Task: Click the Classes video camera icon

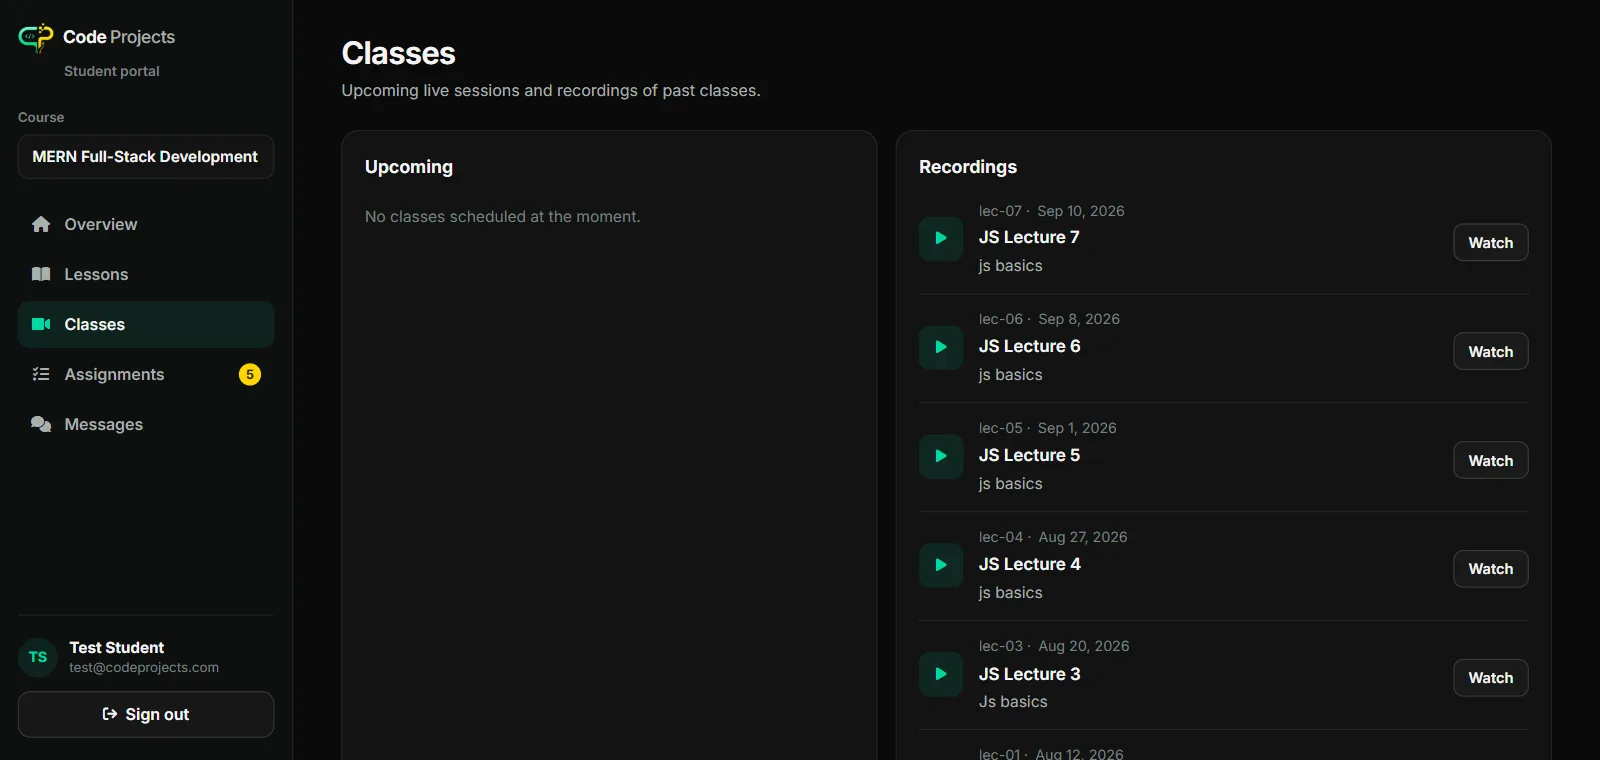Action: [41, 324]
